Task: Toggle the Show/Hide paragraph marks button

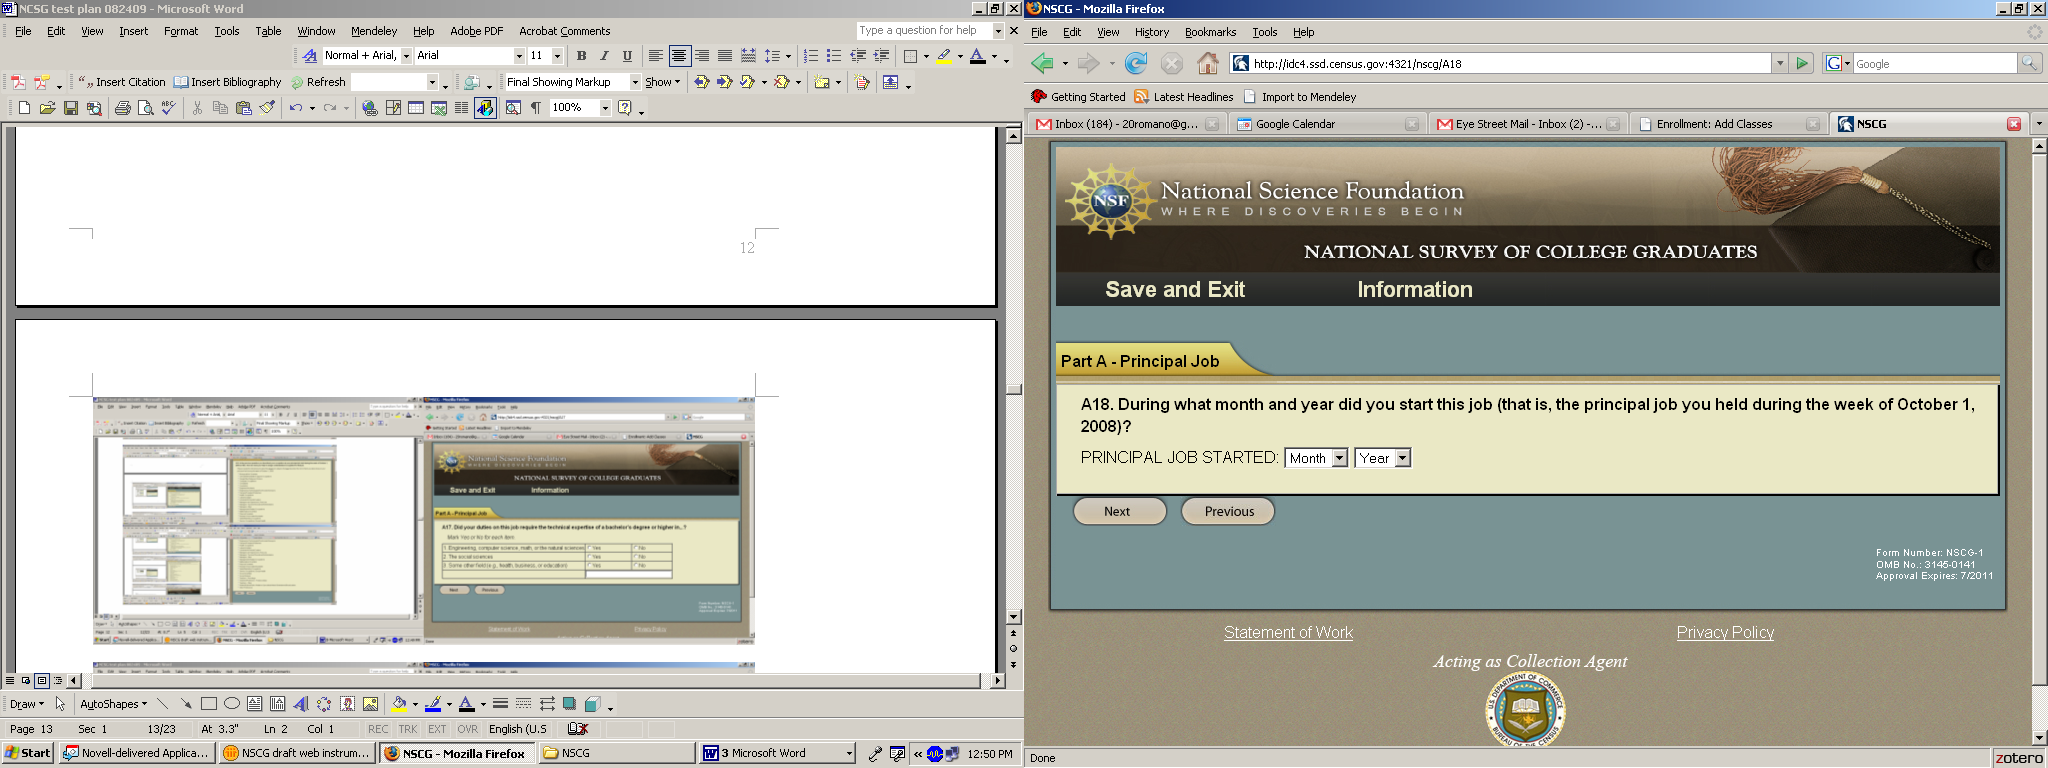Action: pos(536,108)
